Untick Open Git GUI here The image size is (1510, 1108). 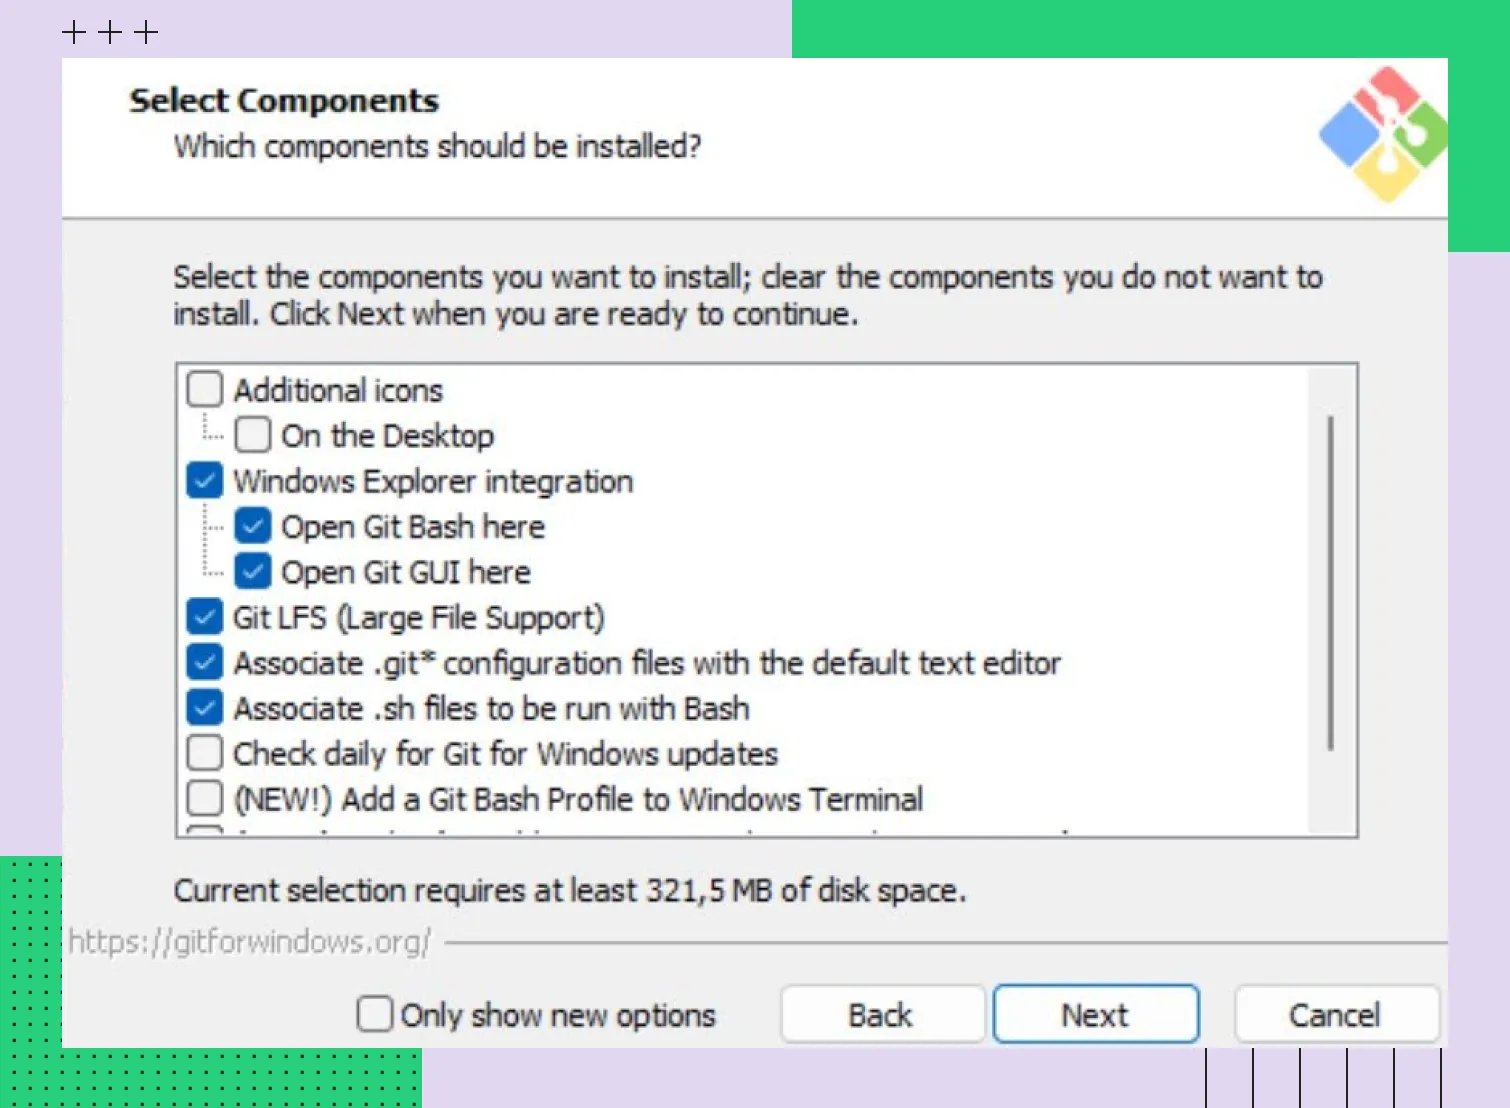click(252, 572)
